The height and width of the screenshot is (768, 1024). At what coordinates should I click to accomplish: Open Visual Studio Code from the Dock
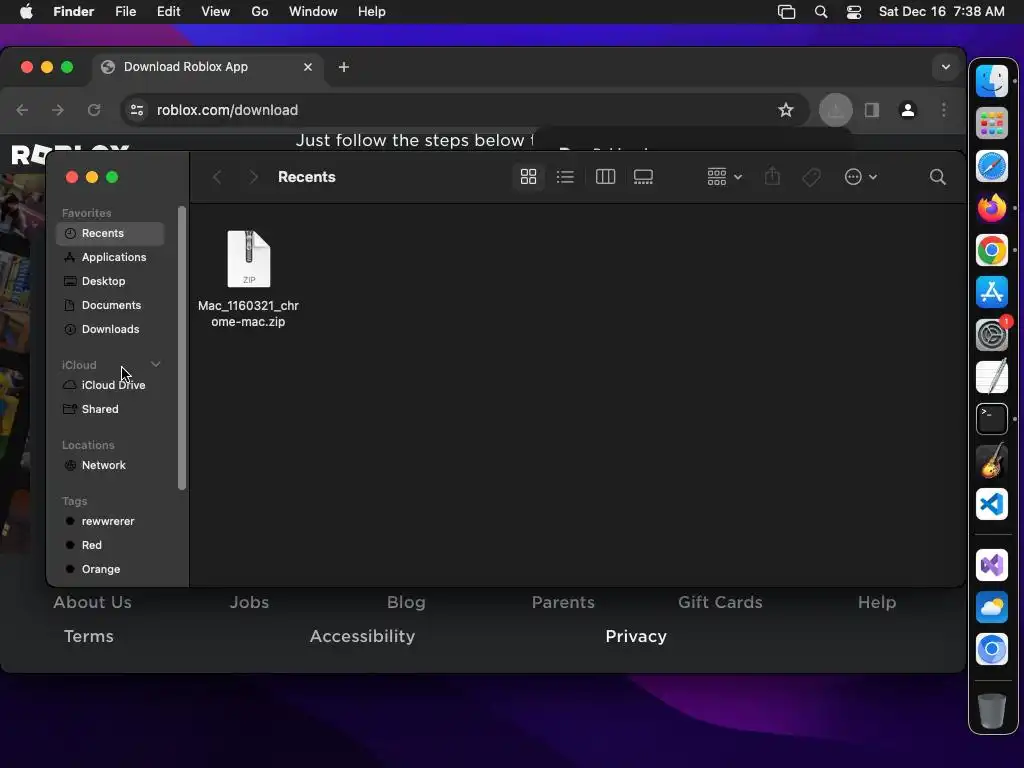(x=991, y=504)
